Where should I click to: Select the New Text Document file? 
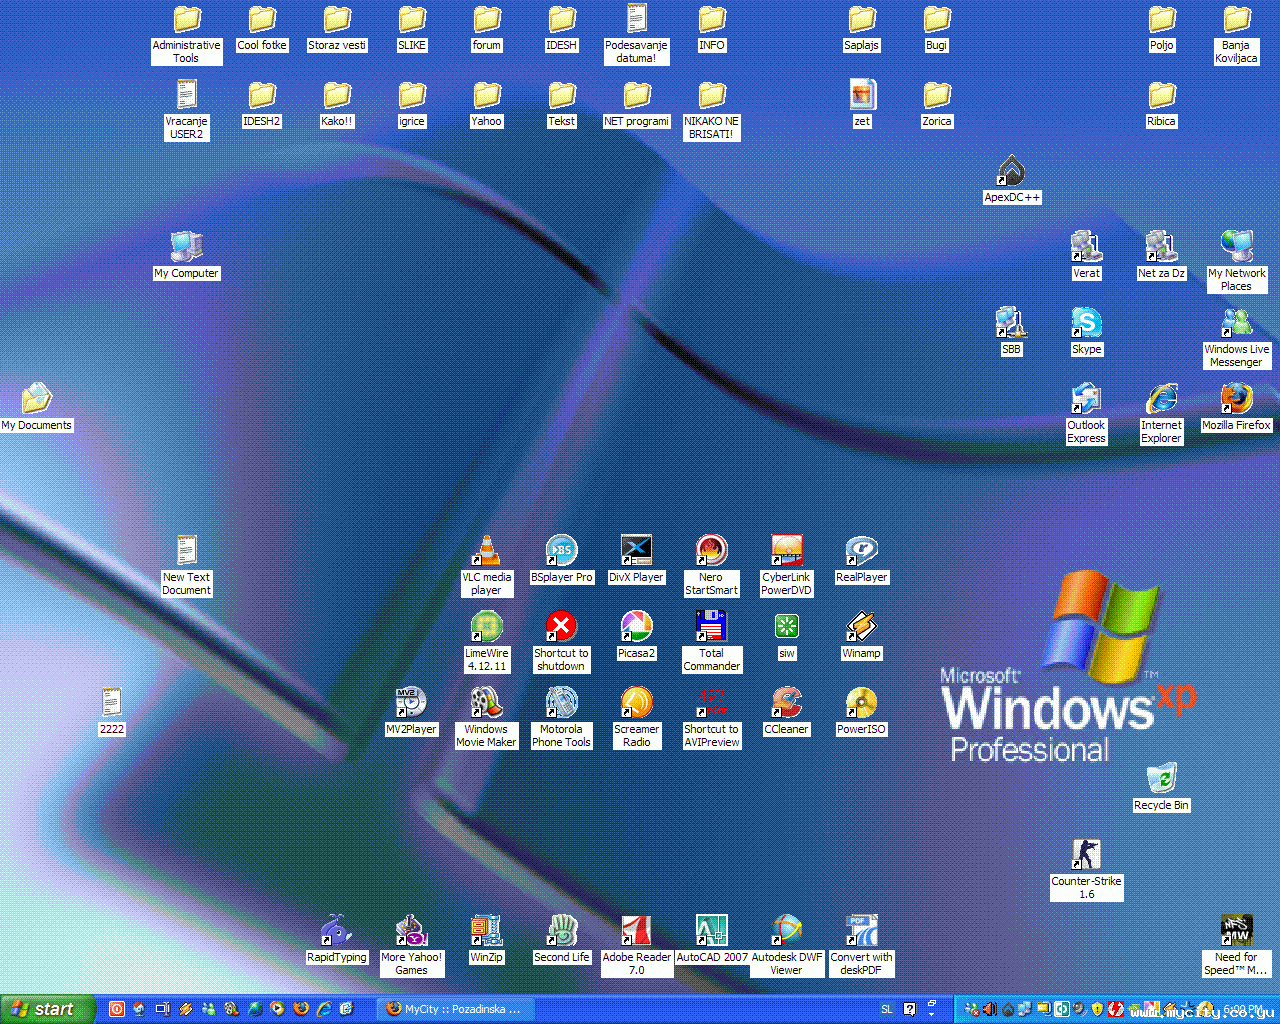(x=187, y=552)
